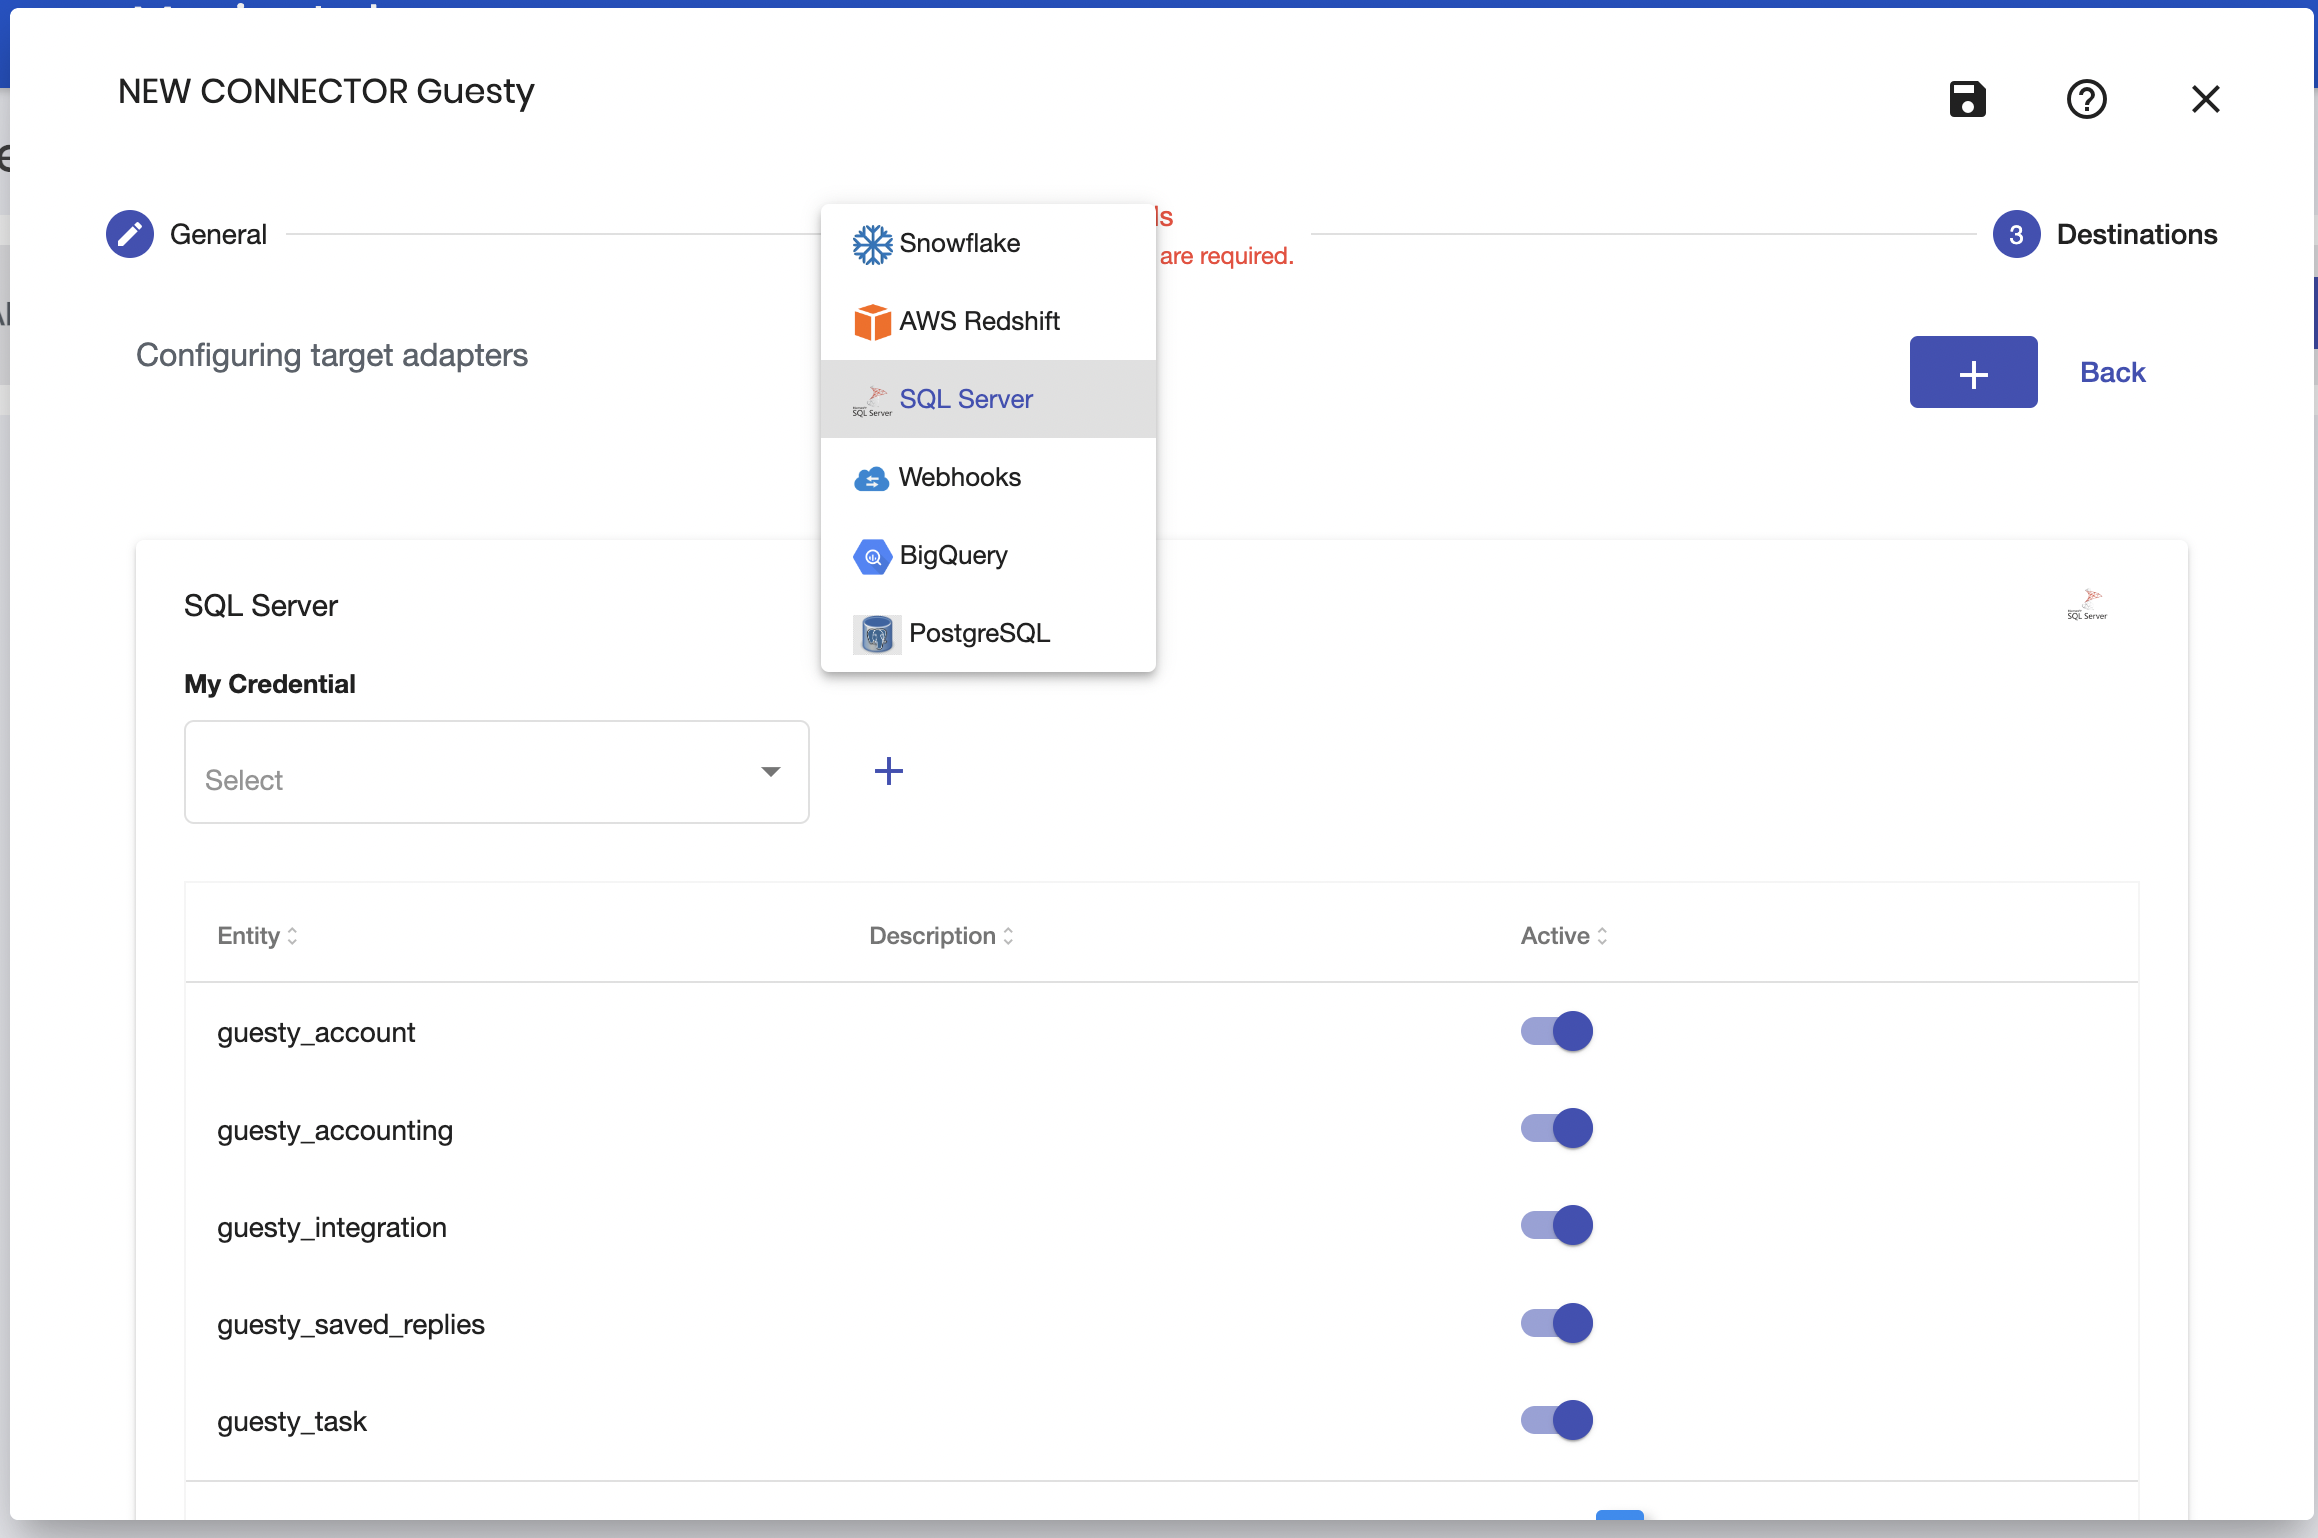Select SQL Server menu entry
The image size is (2318, 1538).
click(988, 399)
